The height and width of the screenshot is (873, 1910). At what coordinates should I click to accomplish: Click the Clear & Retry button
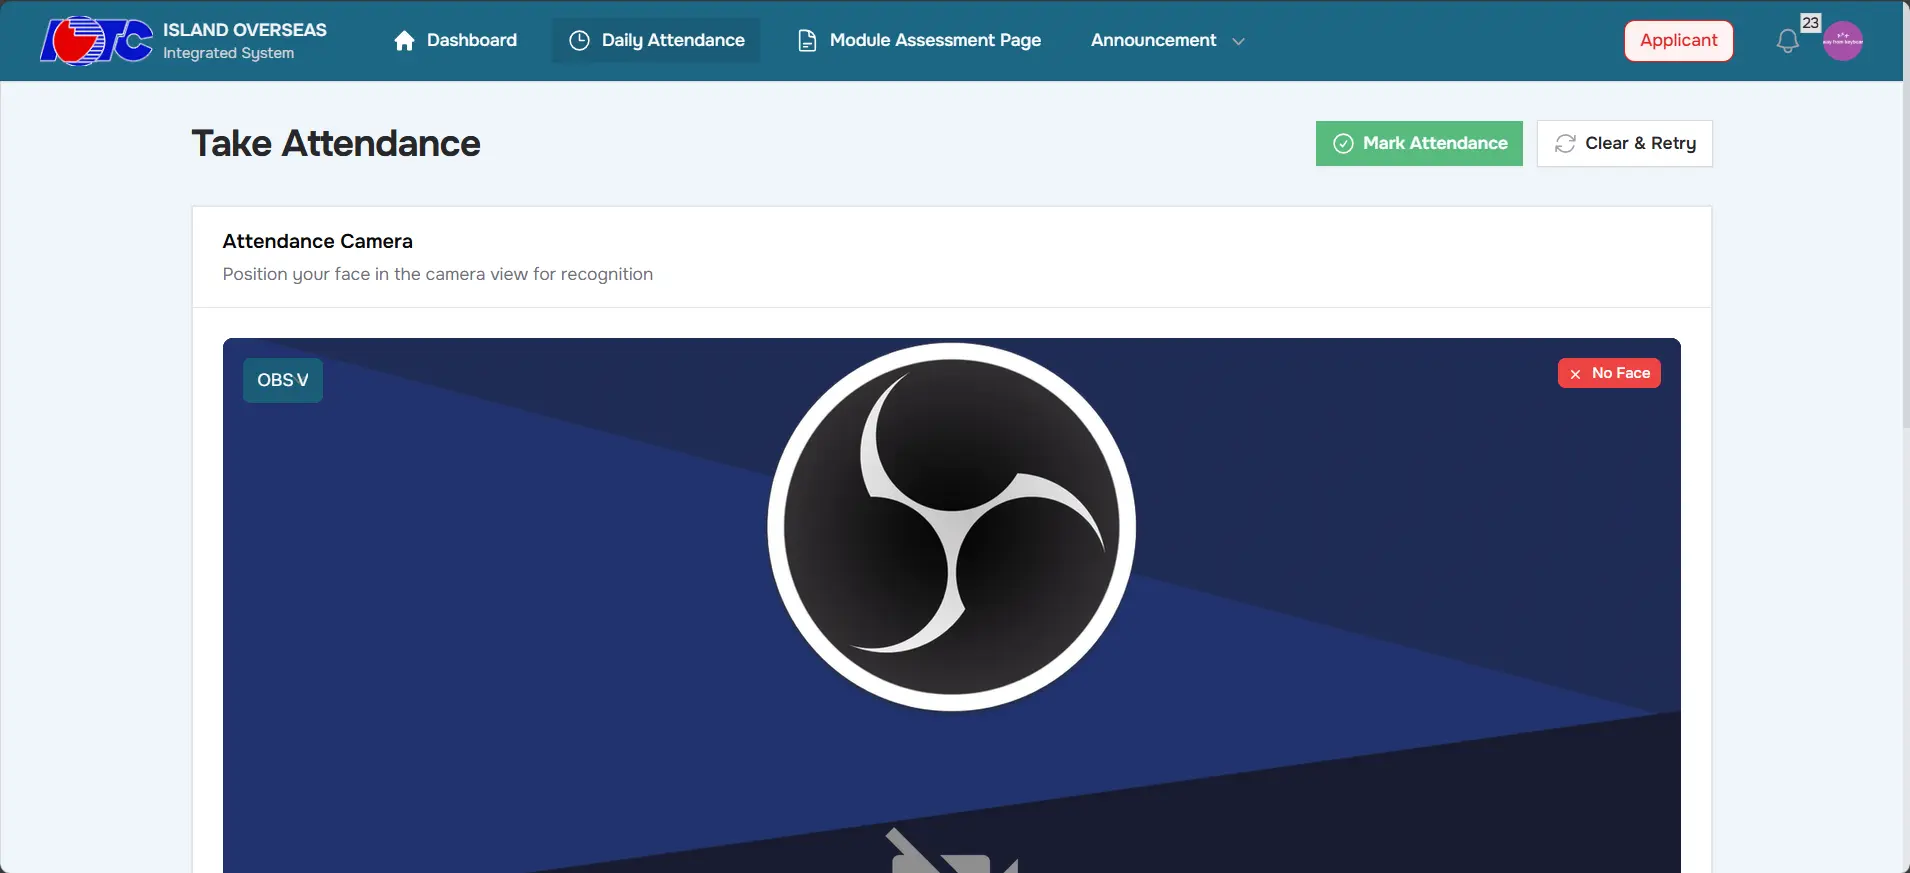[1624, 144]
